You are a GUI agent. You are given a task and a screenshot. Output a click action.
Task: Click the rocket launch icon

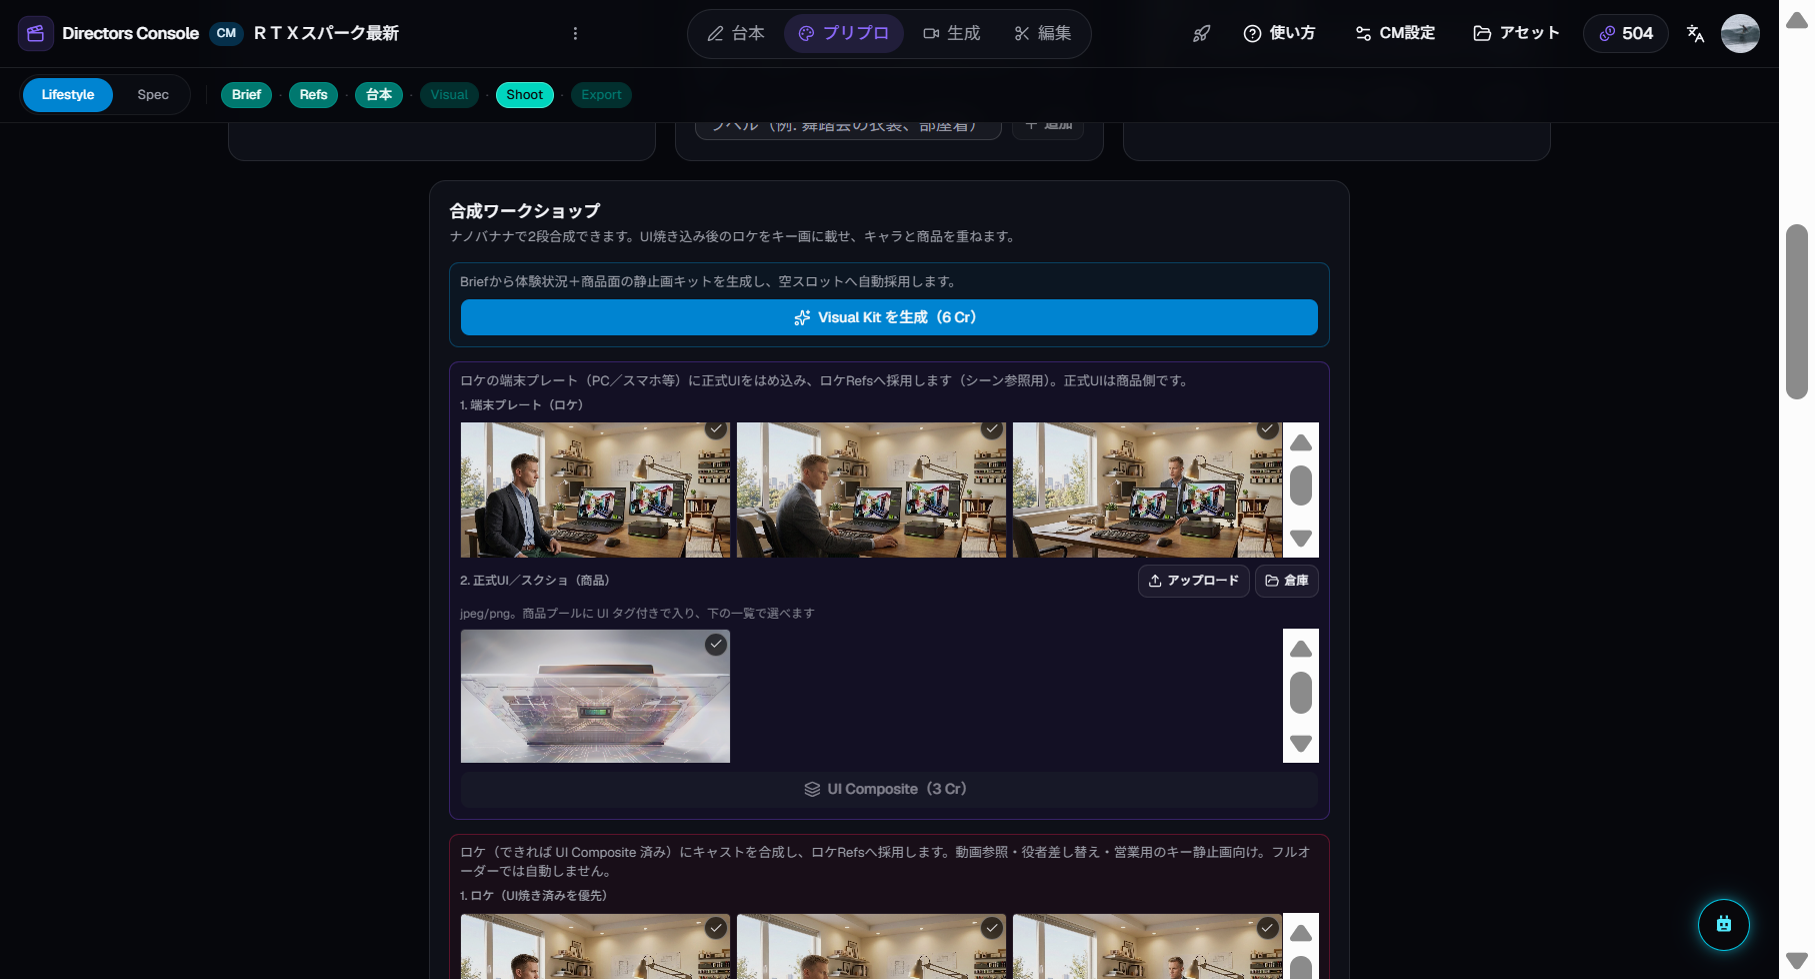(1201, 33)
